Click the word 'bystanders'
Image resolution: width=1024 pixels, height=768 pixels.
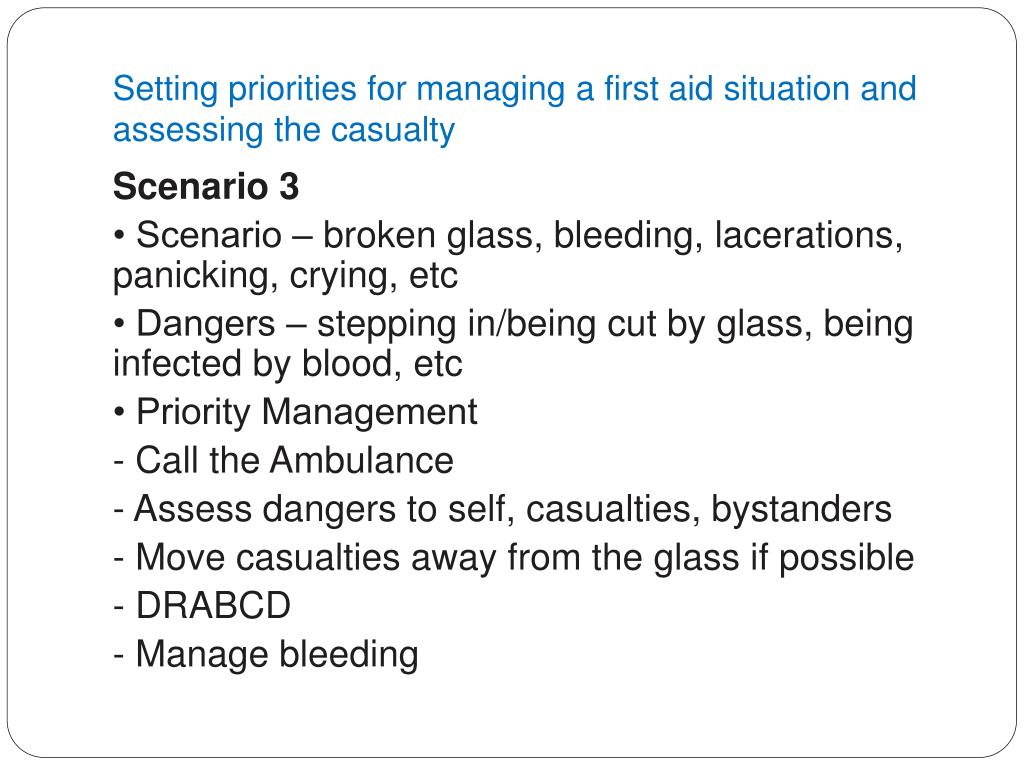pos(801,509)
